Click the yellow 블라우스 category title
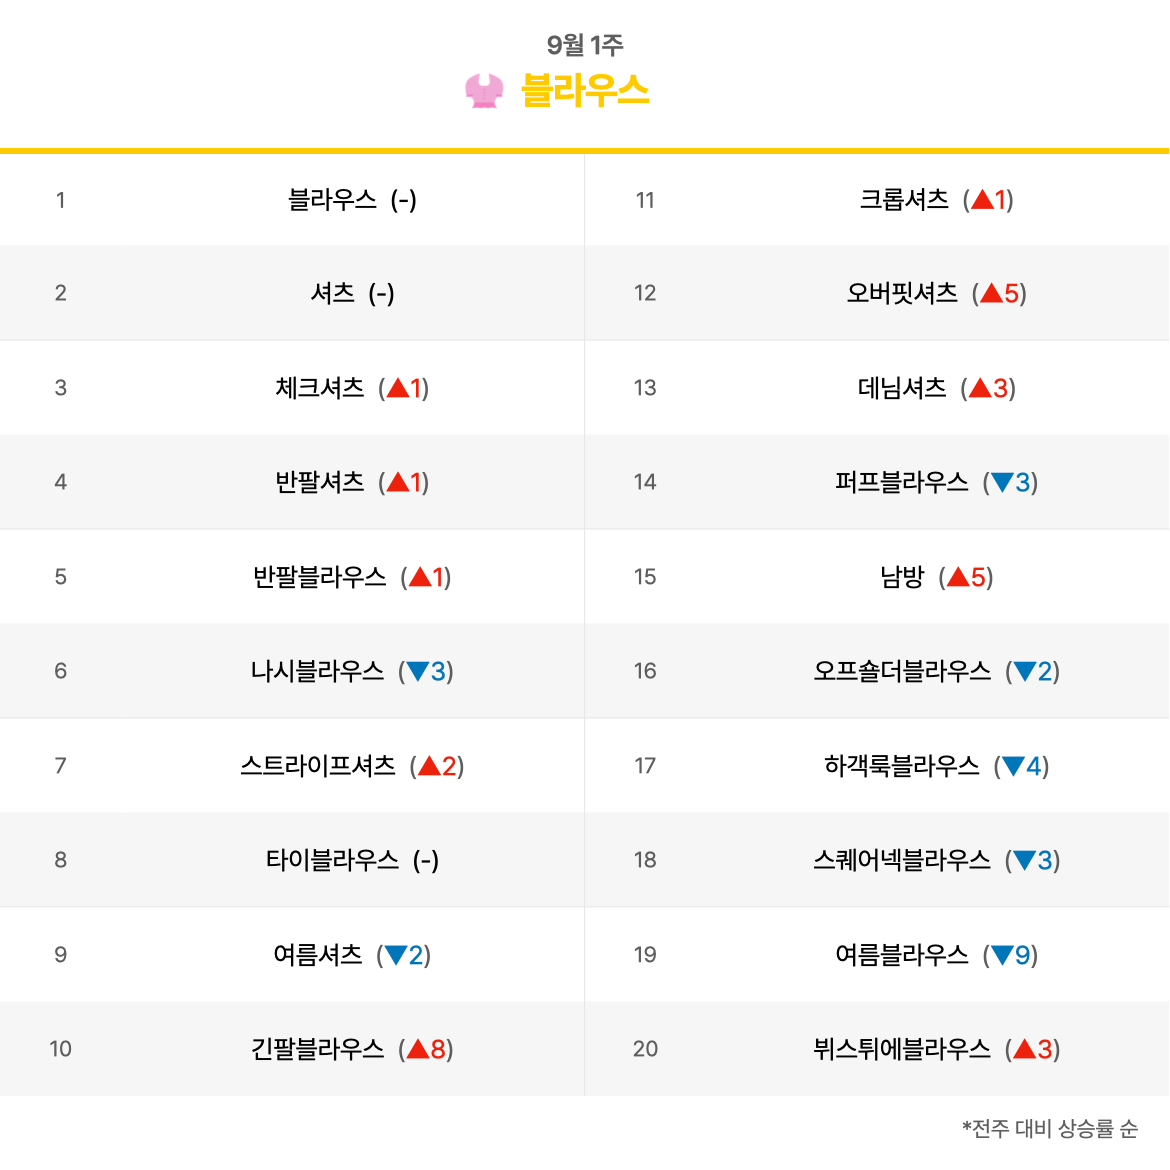Image resolution: width=1170 pixels, height=1170 pixels. tap(585, 91)
